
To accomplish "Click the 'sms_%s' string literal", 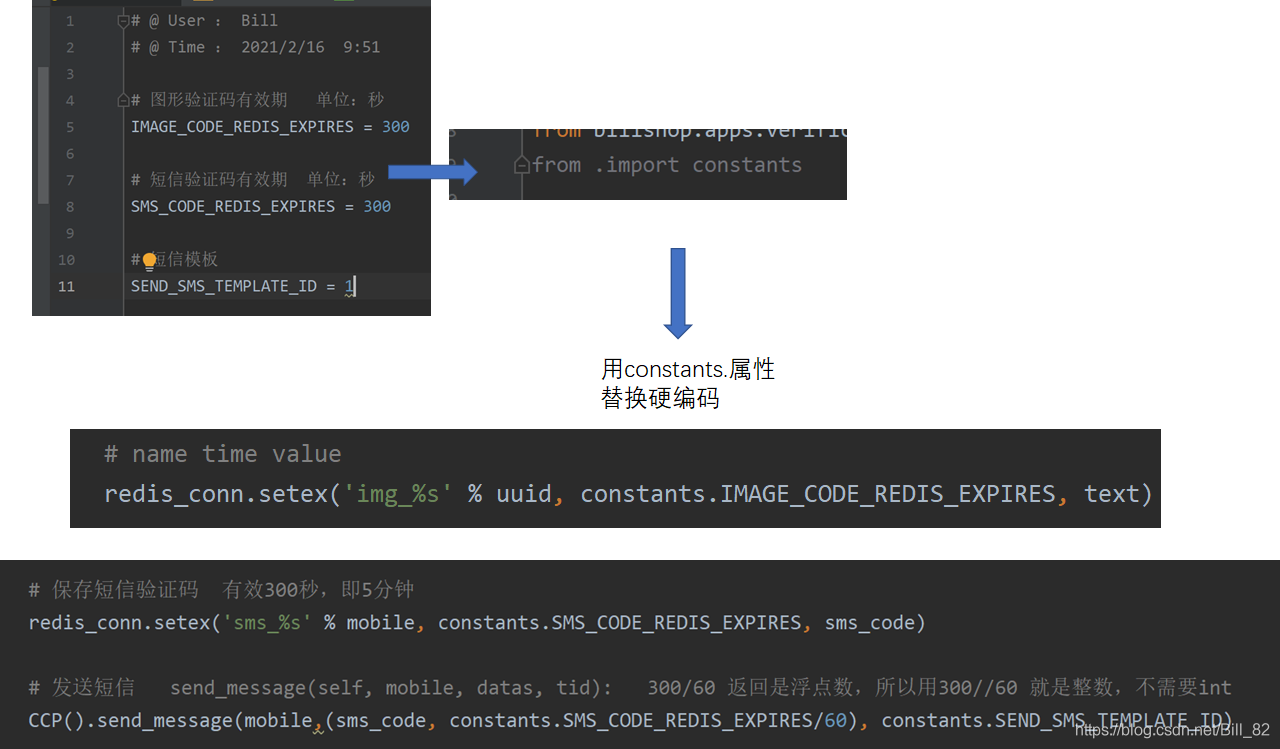I will tap(266, 623).
